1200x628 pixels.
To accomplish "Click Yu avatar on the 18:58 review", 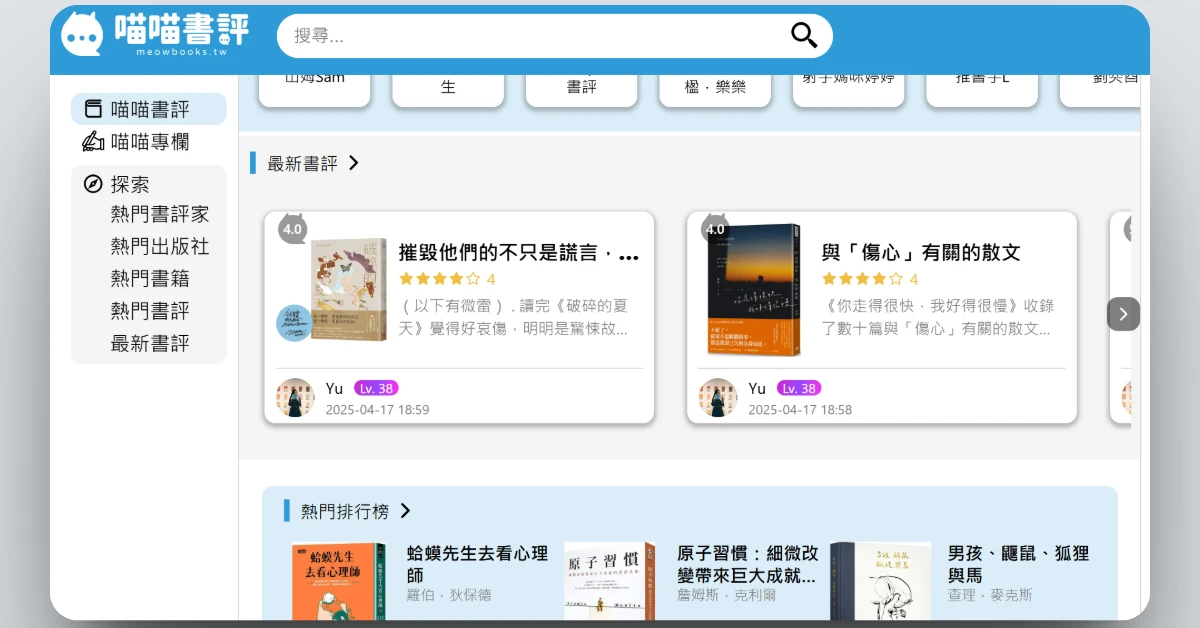I will pyautogui.click(x=718, y=398).
